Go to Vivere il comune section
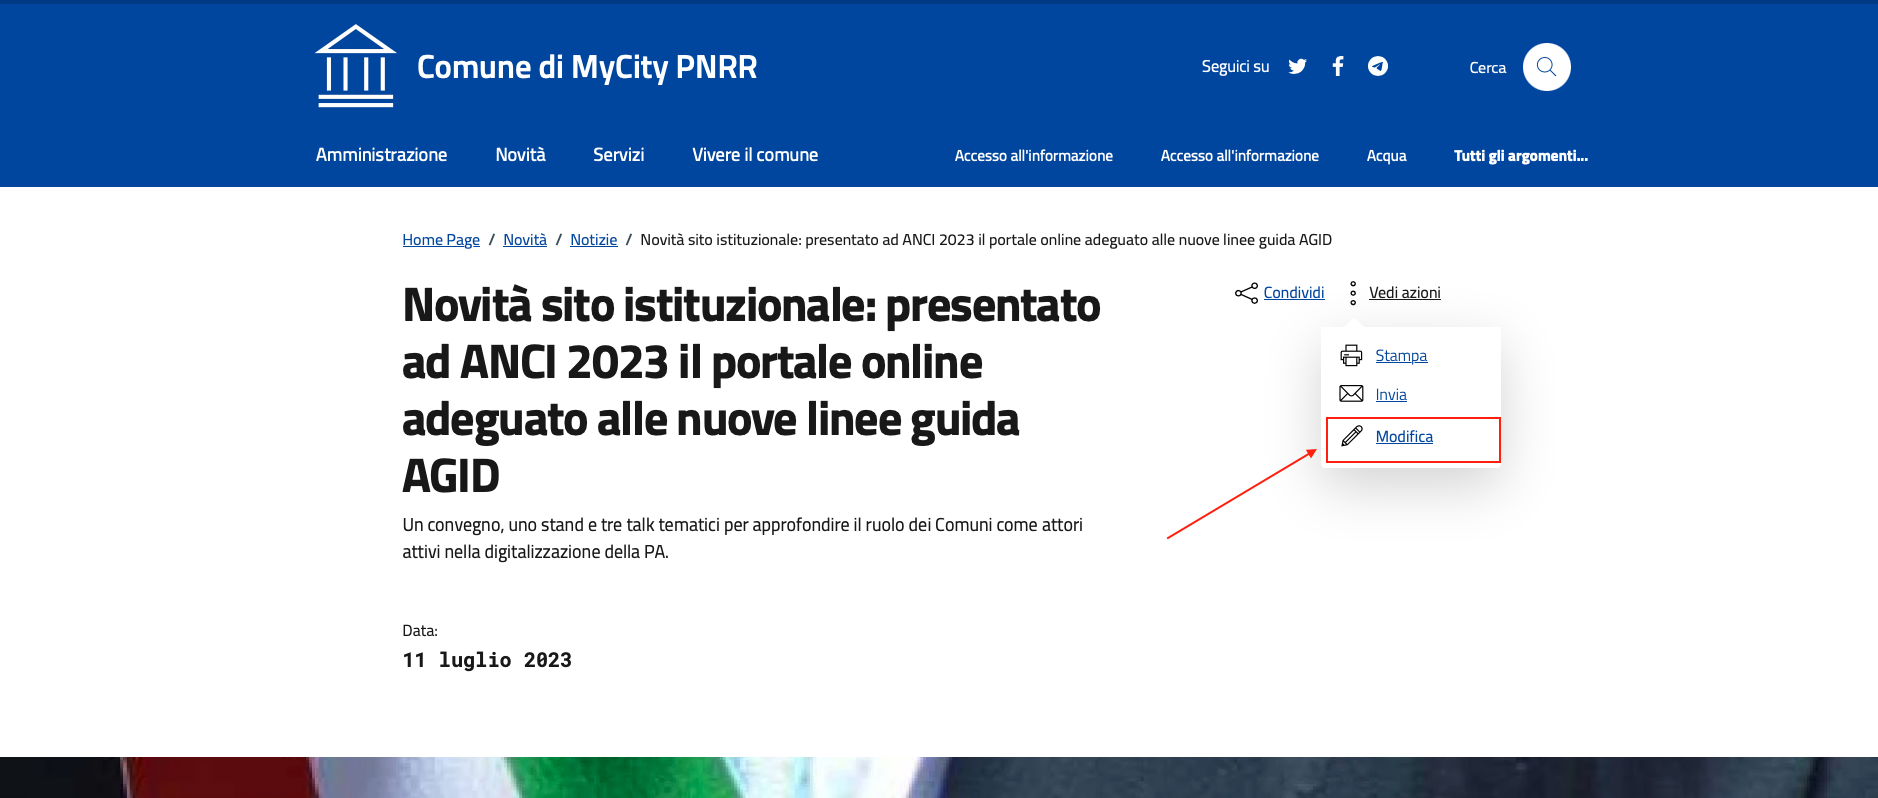The width and height of the screenshot is (1878, 798). tap(754, 155)
